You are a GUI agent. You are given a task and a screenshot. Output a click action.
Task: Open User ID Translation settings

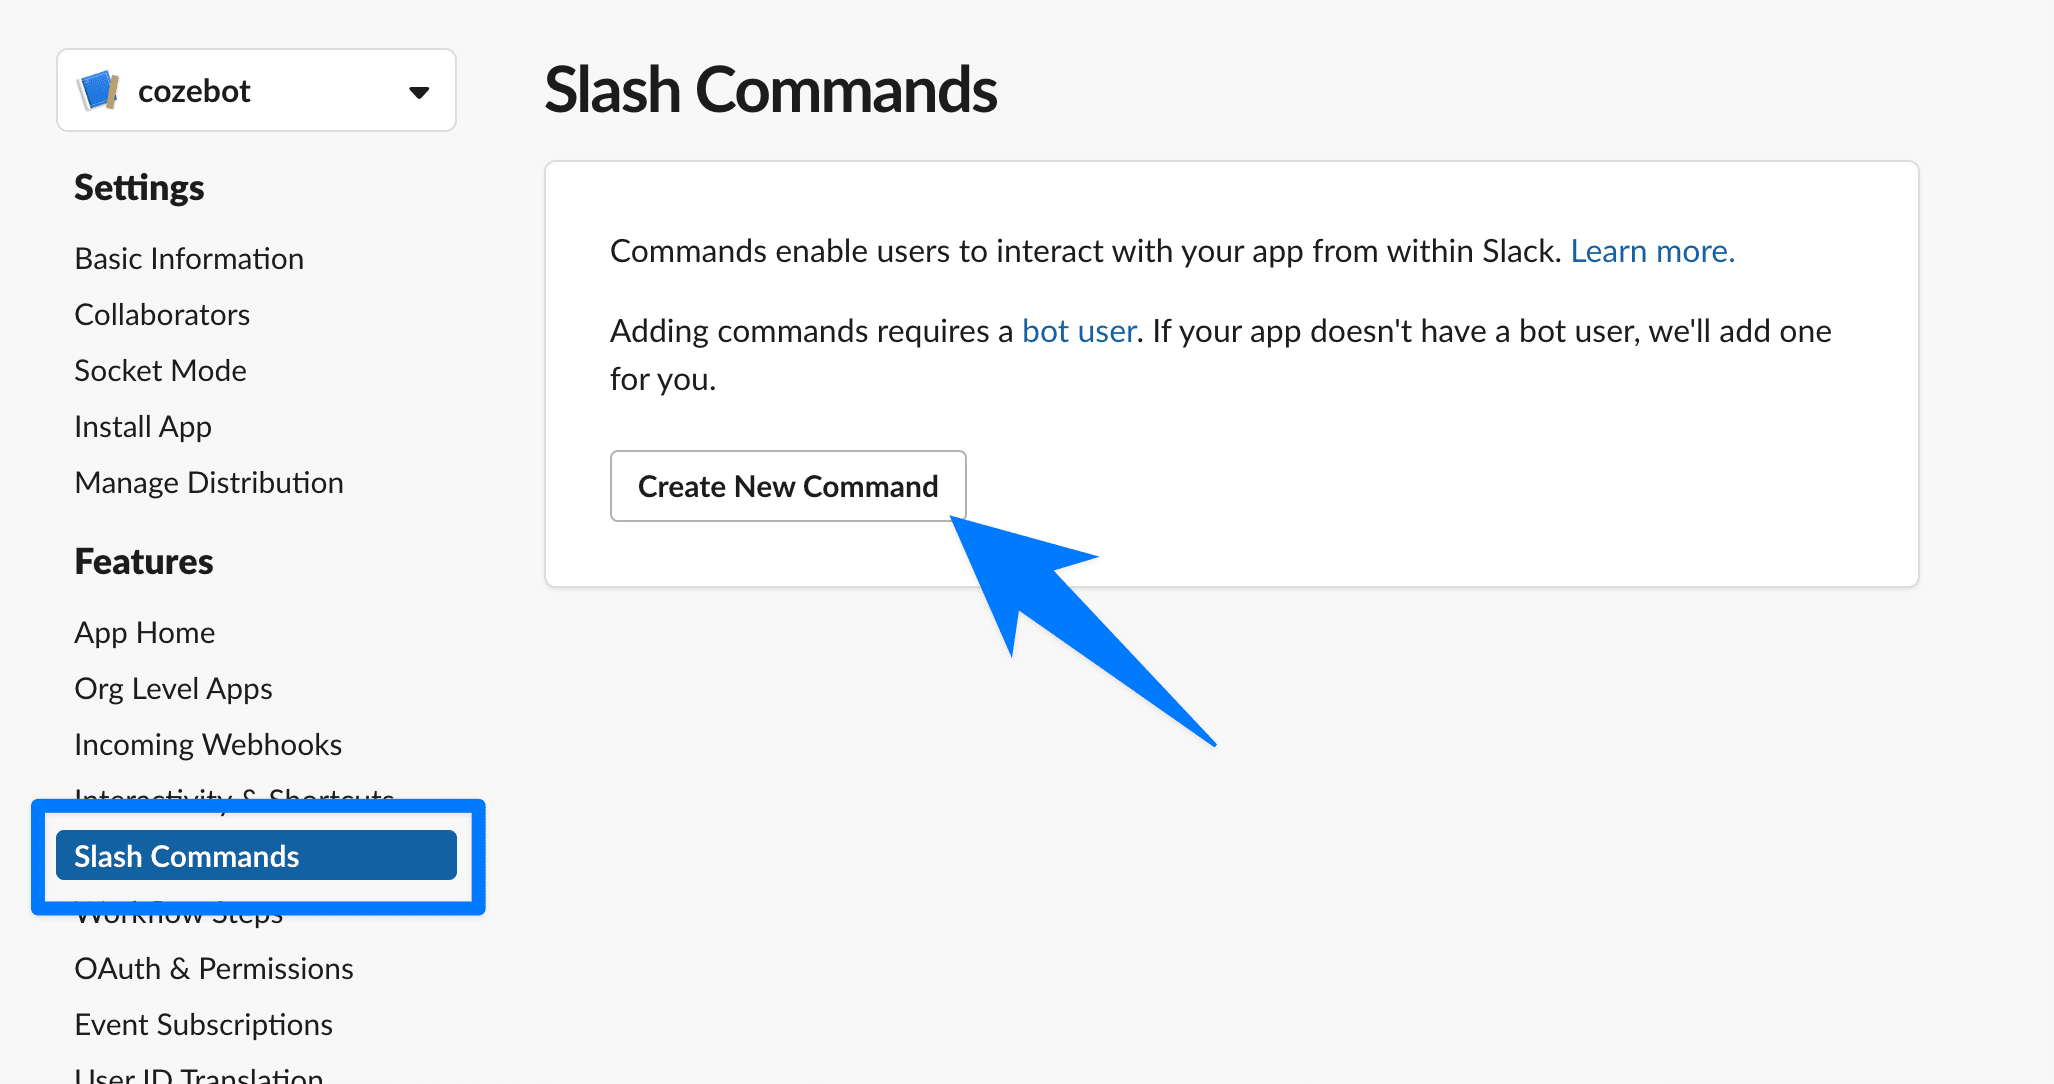point(199,1076)
